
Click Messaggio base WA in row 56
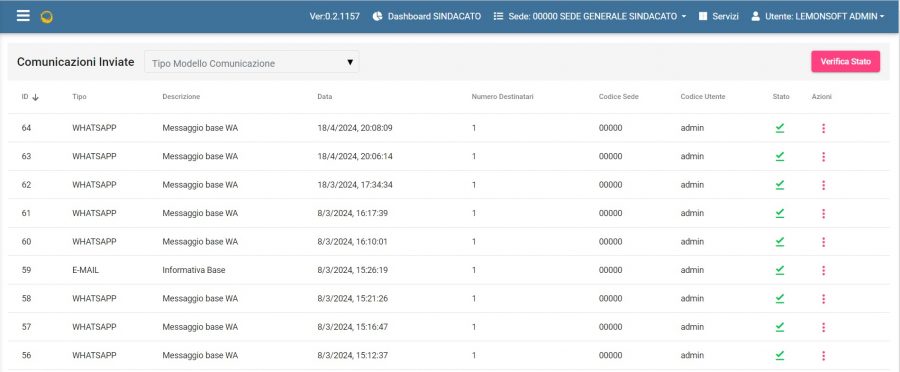pos(200,355)
